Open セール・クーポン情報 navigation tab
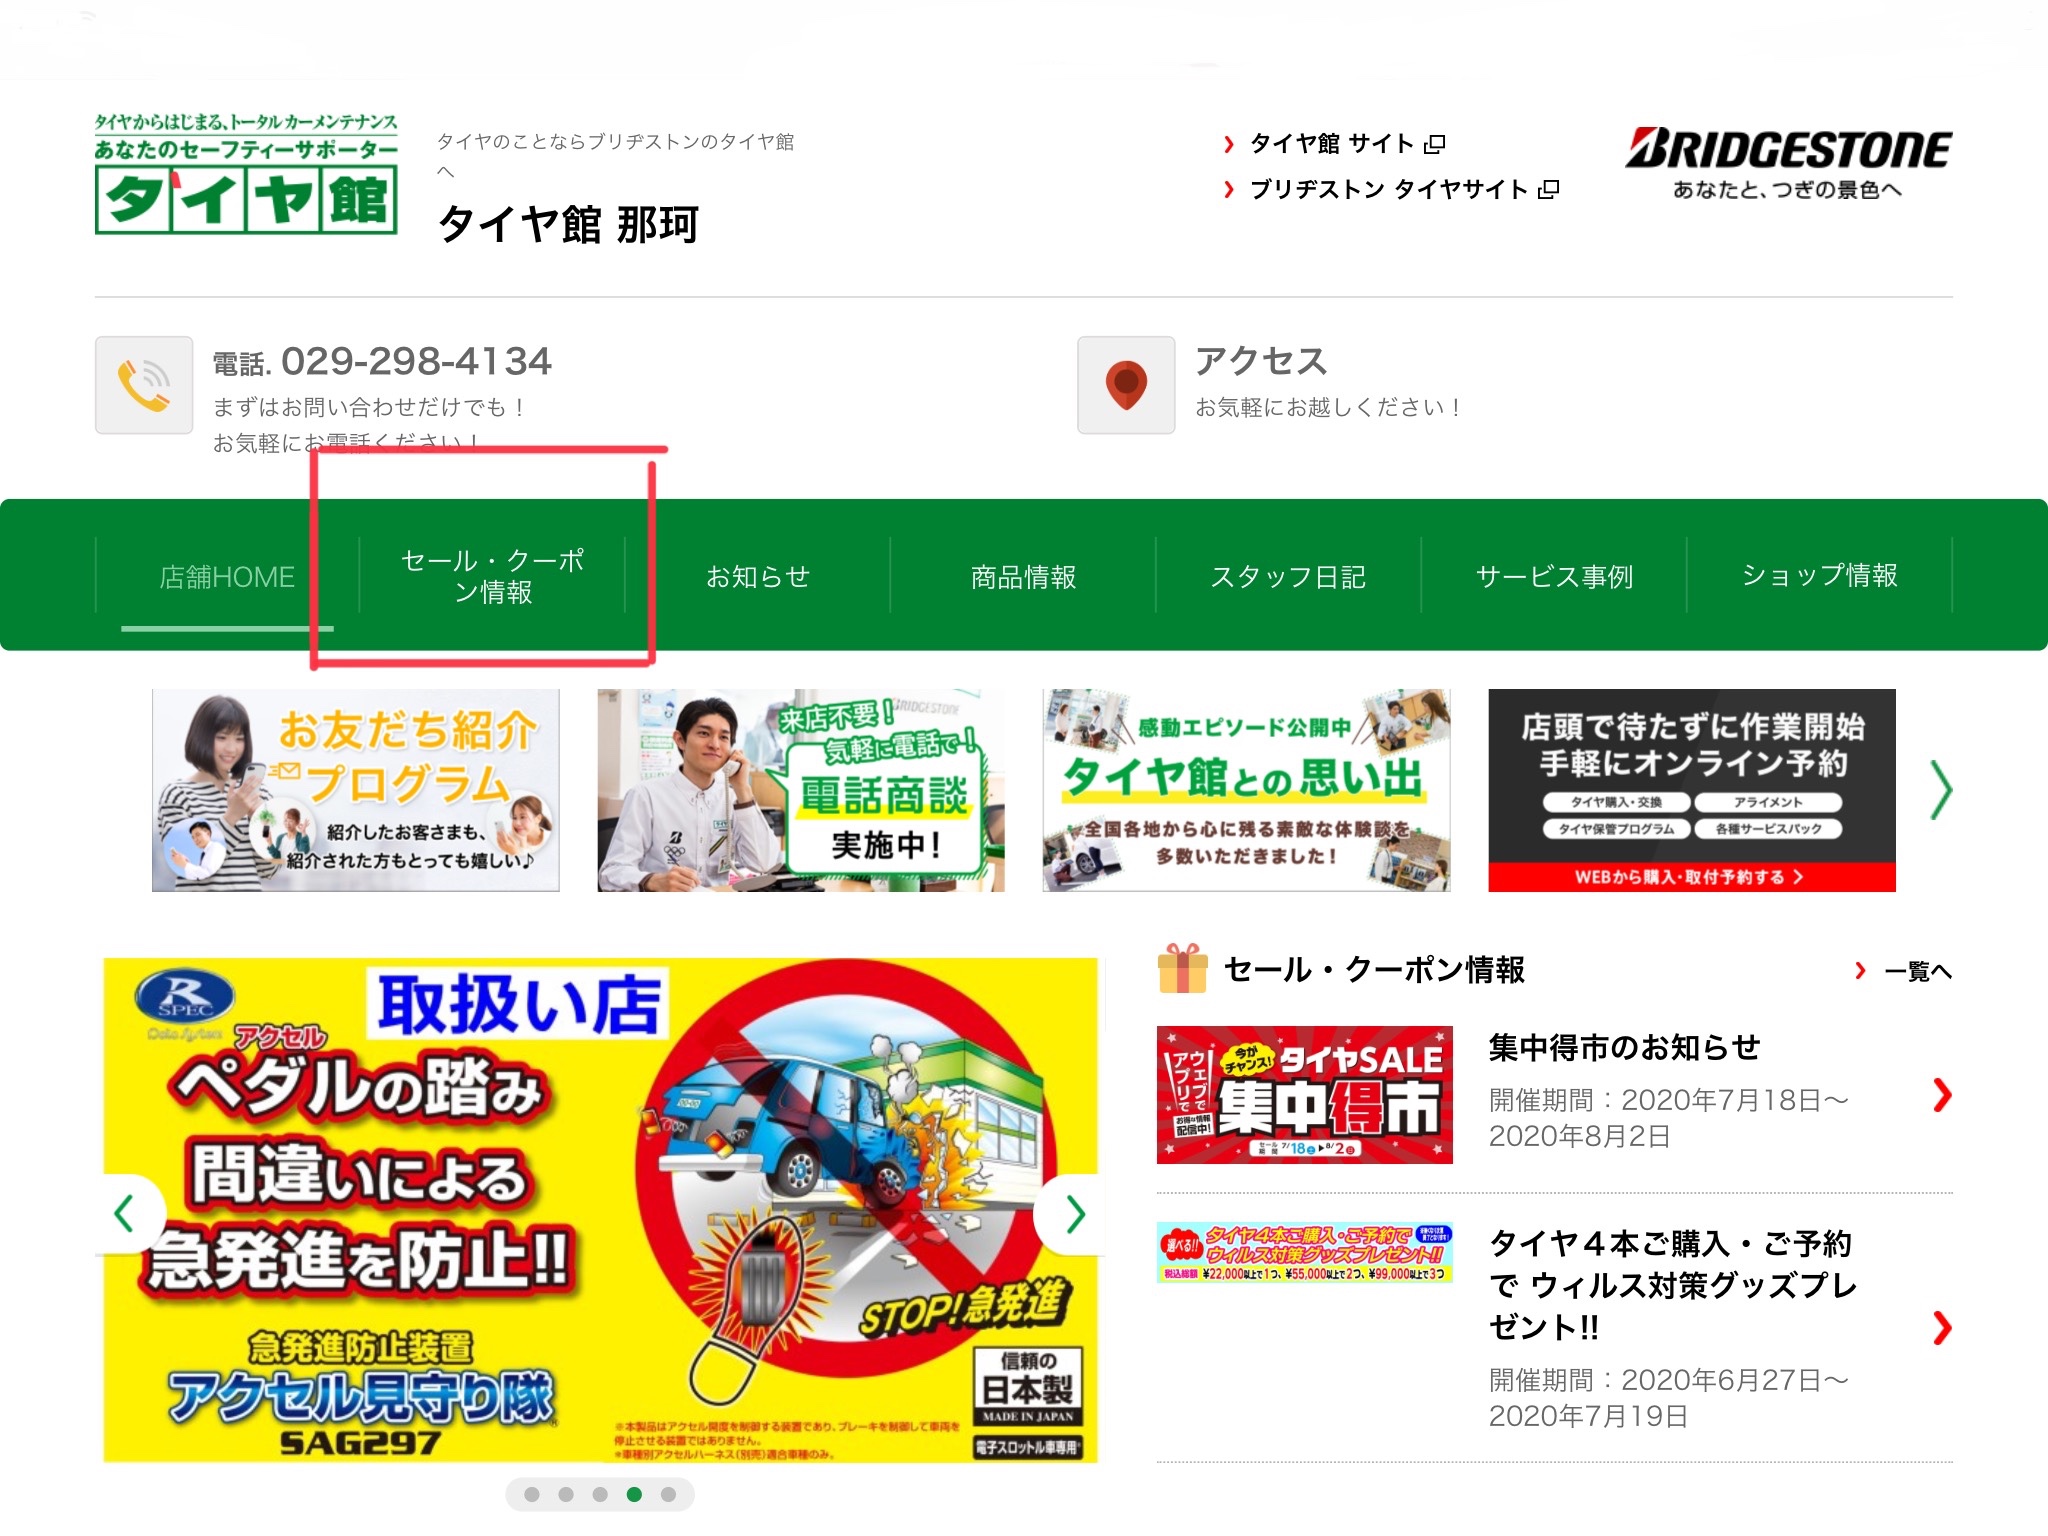 coord(492,576)
